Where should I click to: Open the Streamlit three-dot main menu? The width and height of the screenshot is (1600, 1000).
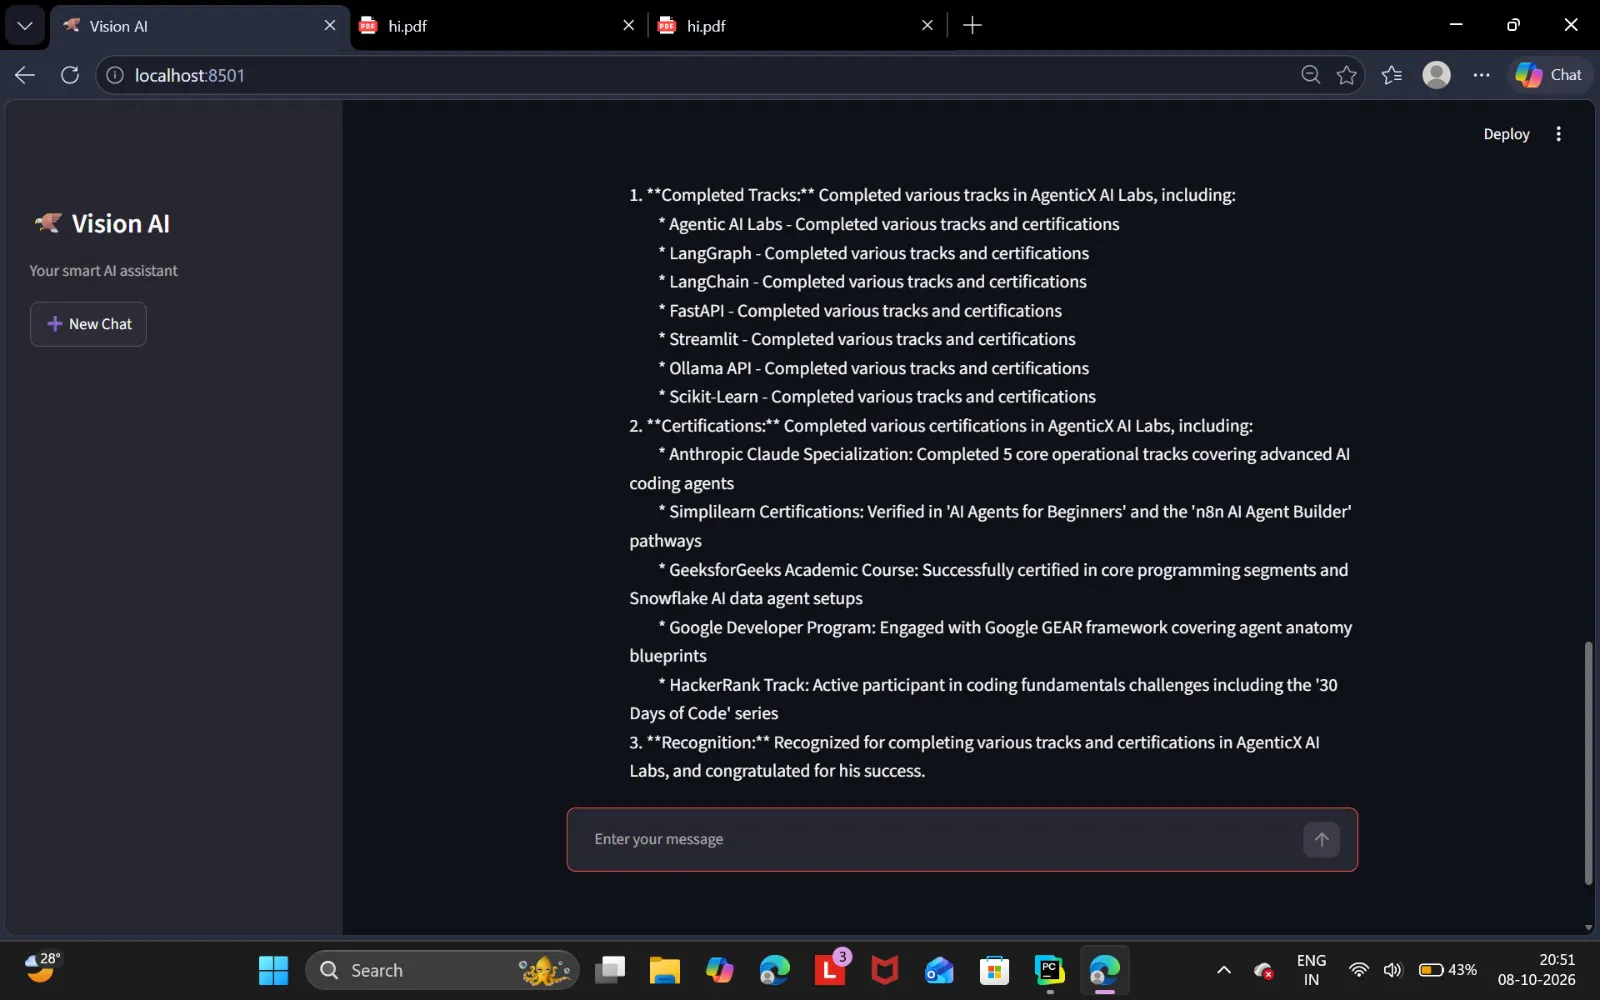pos(1558,134)
